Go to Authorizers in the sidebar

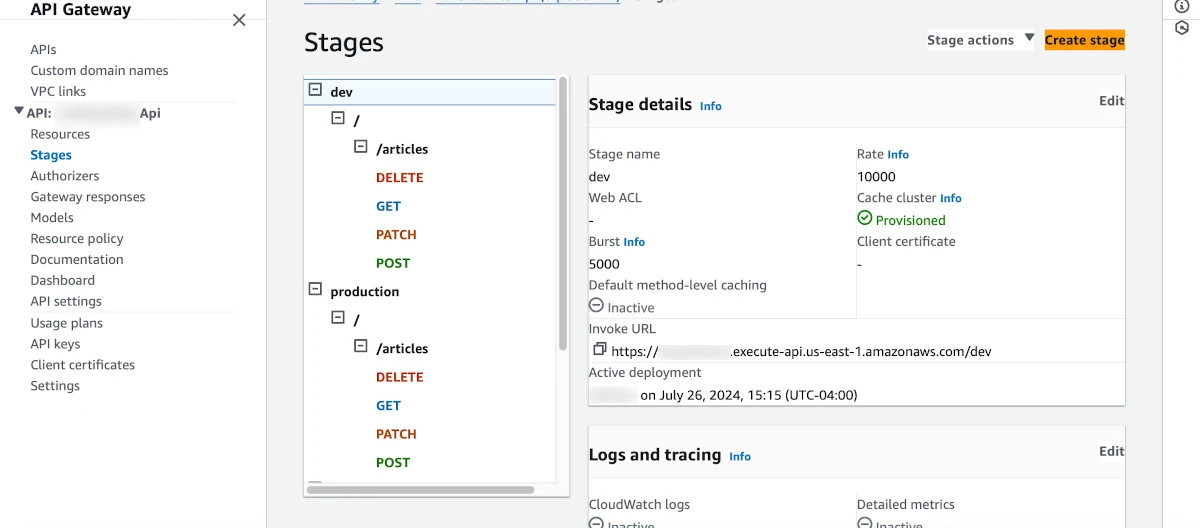(65, 176)
